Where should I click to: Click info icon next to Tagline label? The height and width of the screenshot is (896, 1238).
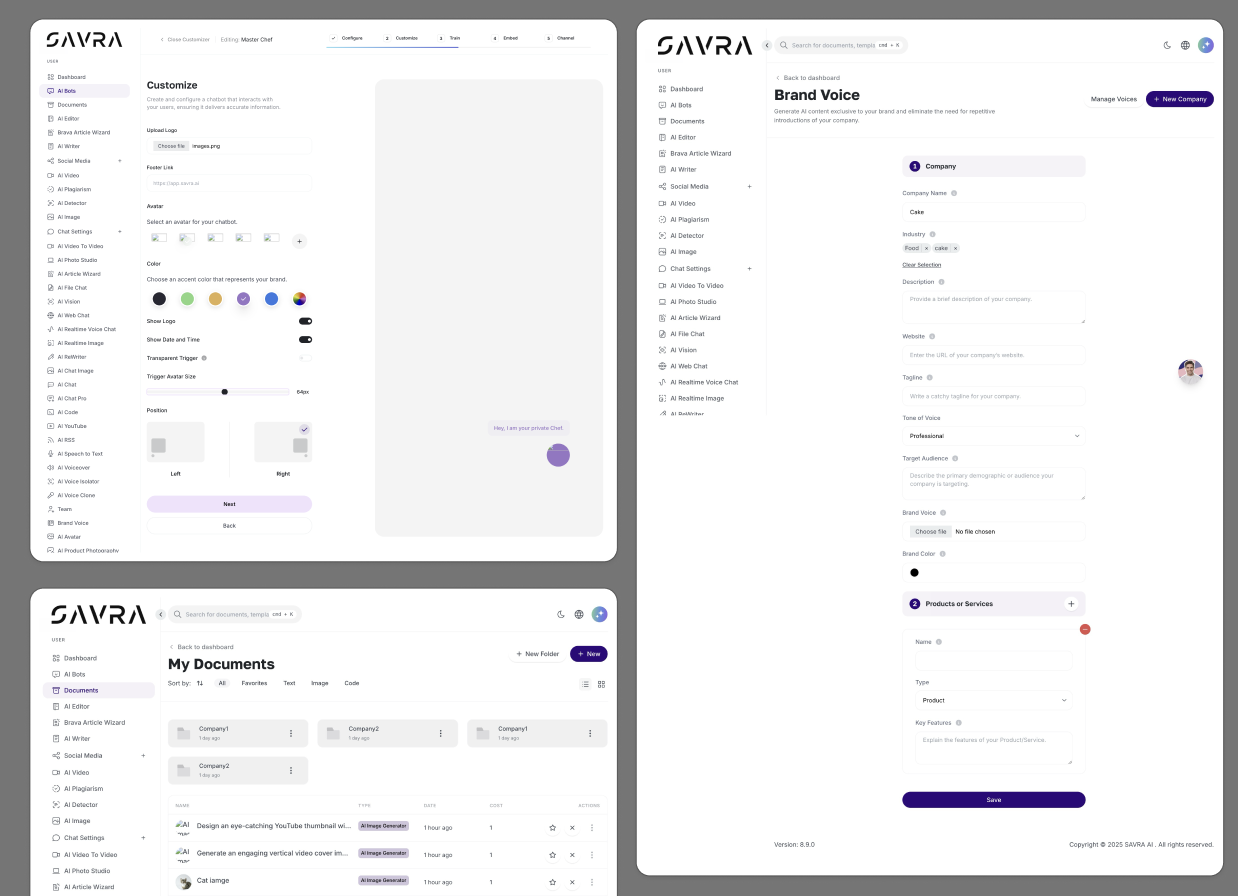pyautogui.click(x=929, y=377)
